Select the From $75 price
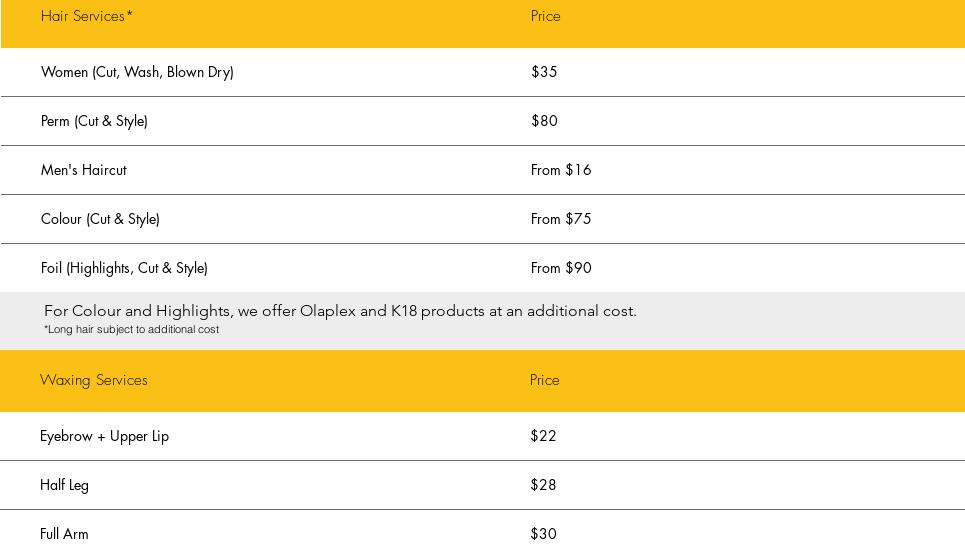Image resolution: width=965 pixels, height=550 pixels. click(x=561, y=219)
